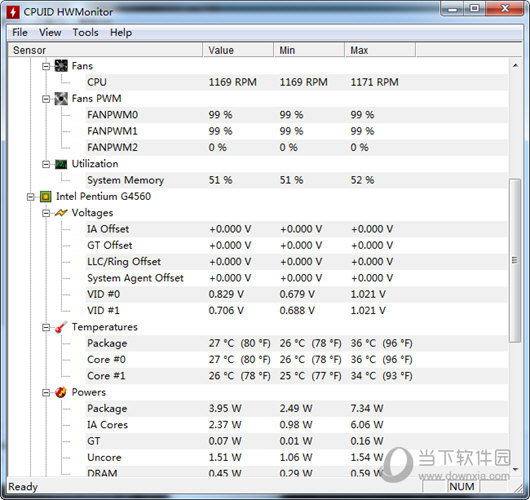Click the Voltages category label
The width and height of the screenshot is (530, 500).
[x=92, y=213]
